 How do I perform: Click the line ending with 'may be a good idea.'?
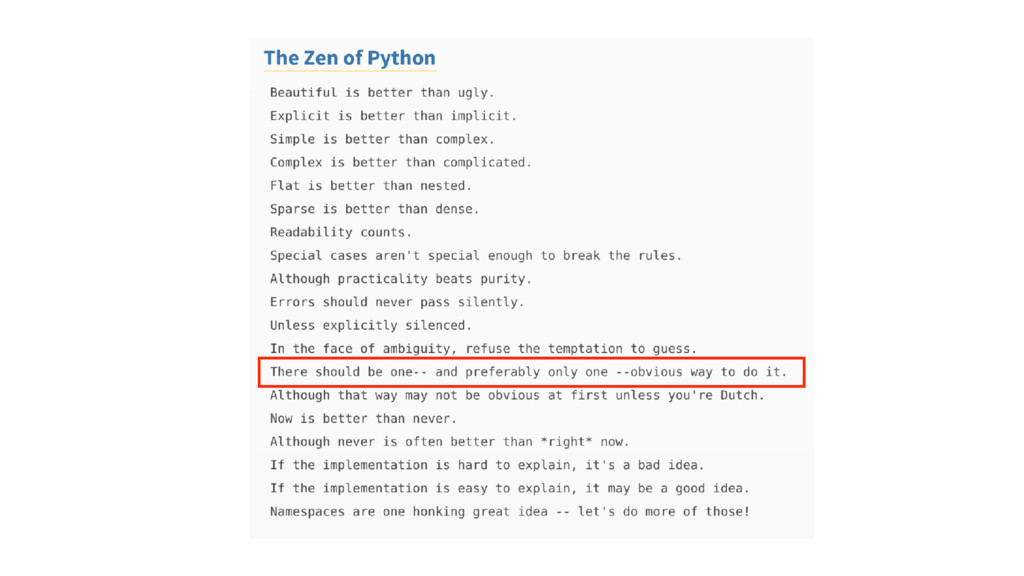click(x=509, y=488)
